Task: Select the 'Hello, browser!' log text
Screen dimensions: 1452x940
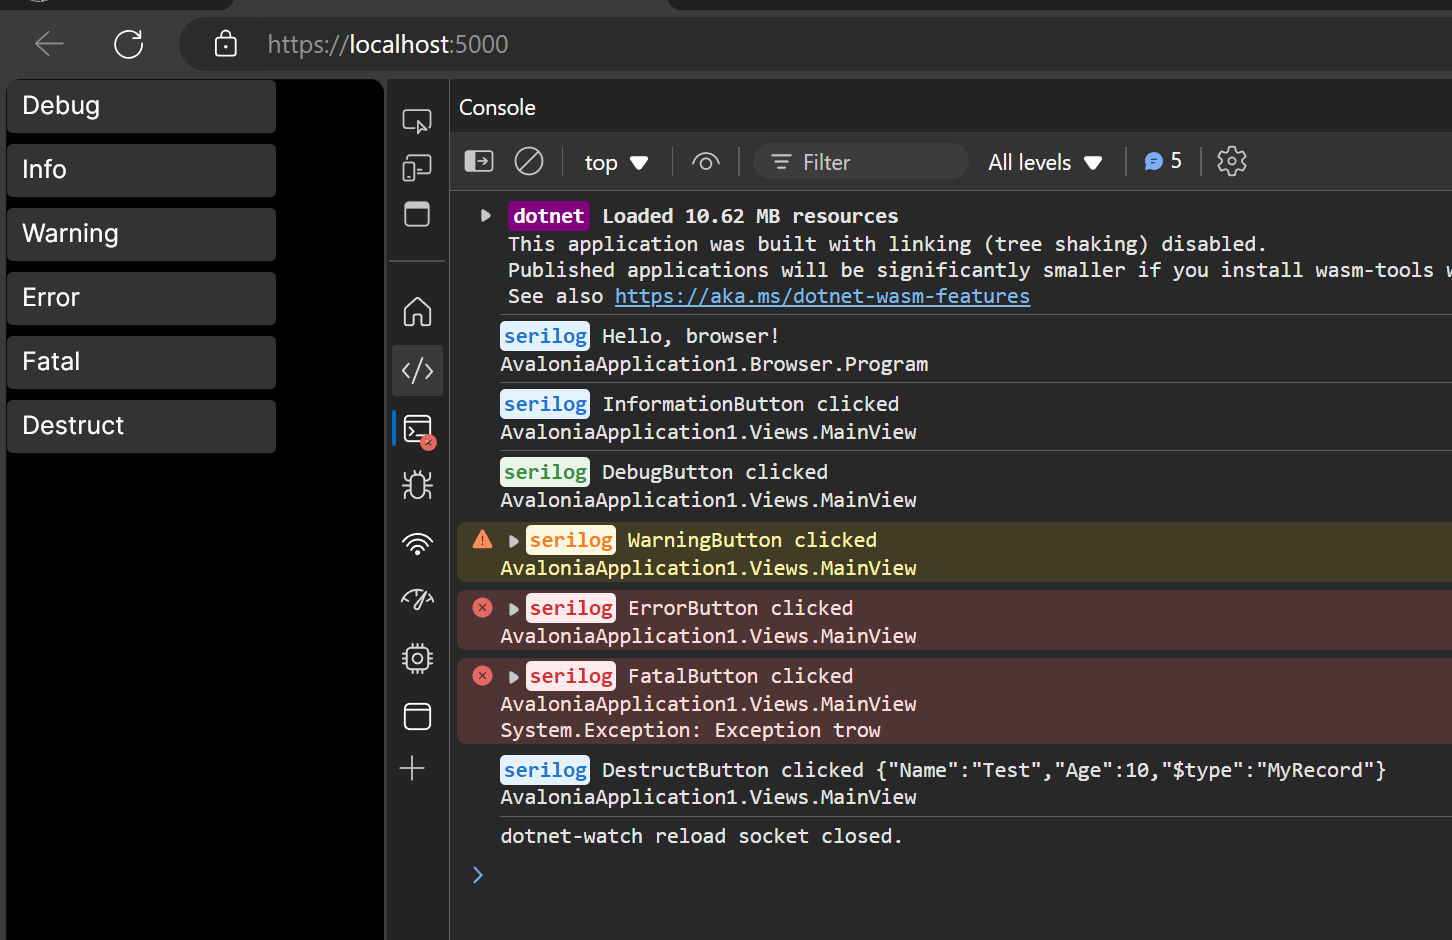Action: pos(690,336)
